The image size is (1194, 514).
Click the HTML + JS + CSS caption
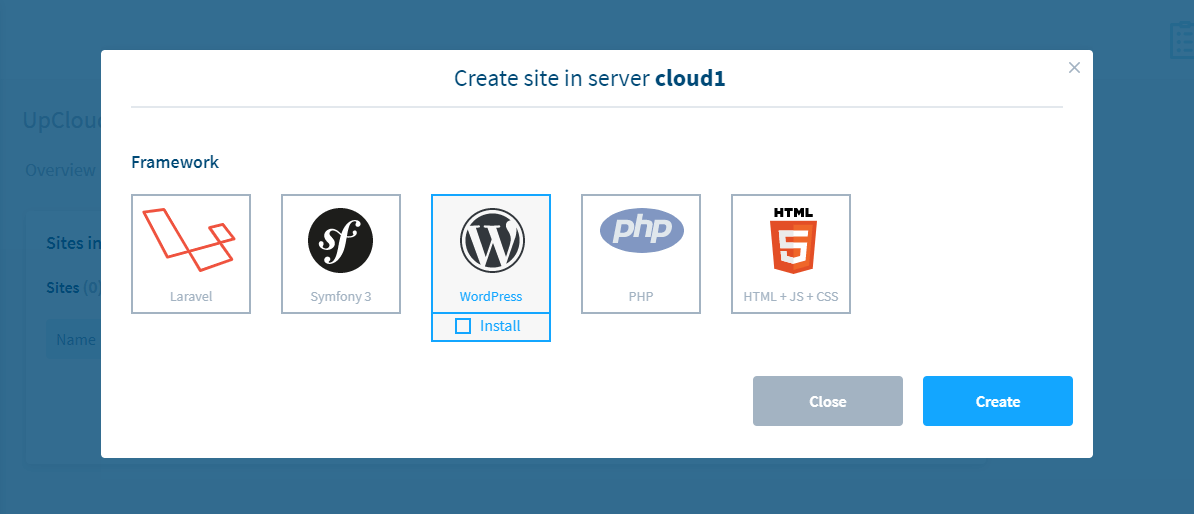[791, 297]
